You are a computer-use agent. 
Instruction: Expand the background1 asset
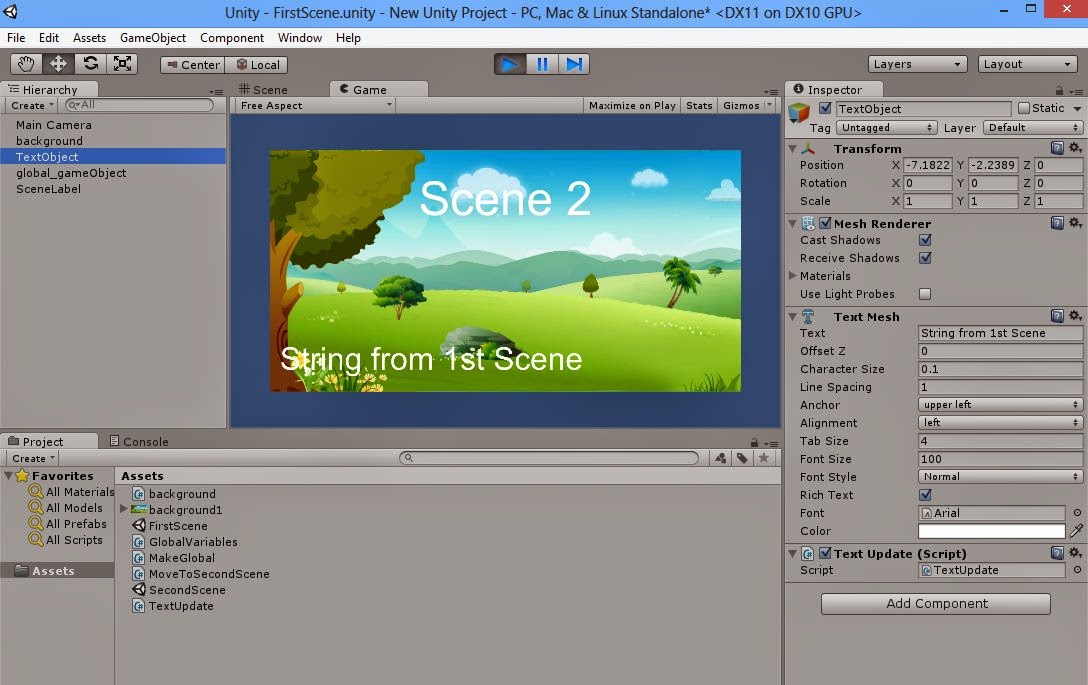click(124, 509)
